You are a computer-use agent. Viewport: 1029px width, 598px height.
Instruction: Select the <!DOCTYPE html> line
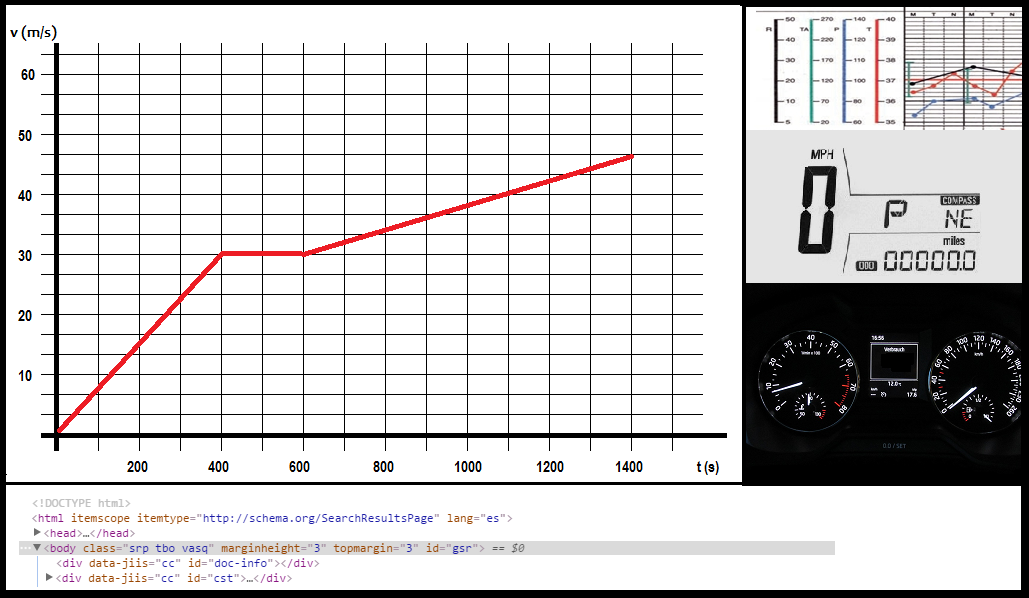point(81,503)
